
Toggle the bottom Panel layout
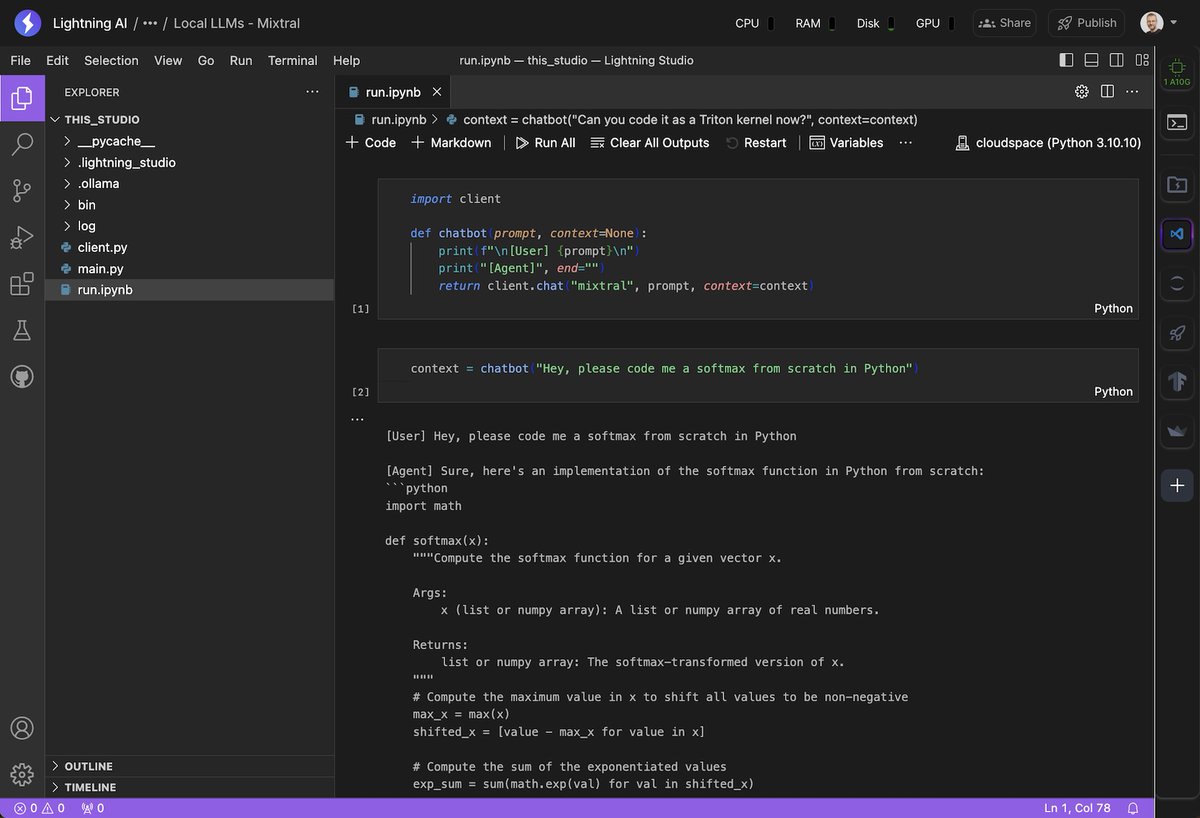coord(1091,60)
